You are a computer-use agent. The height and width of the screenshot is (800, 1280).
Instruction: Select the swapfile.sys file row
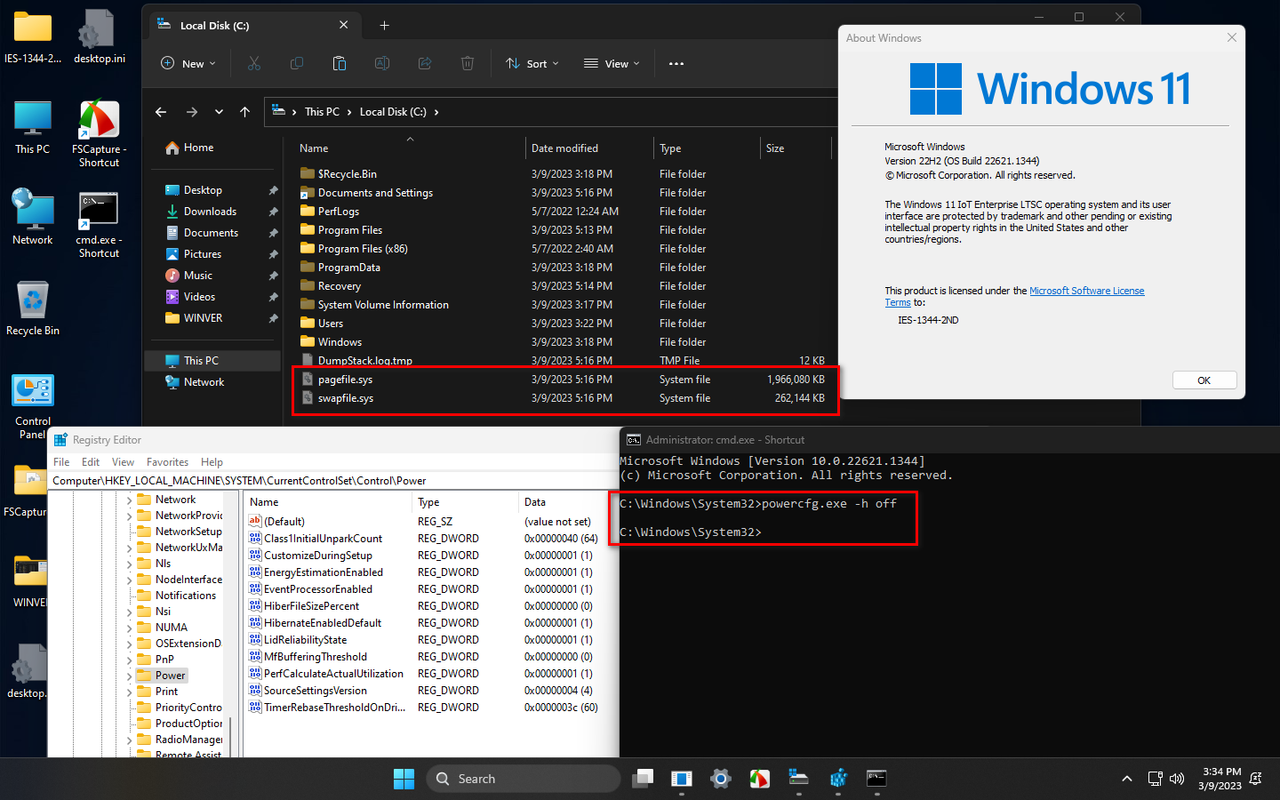point(563,398)
